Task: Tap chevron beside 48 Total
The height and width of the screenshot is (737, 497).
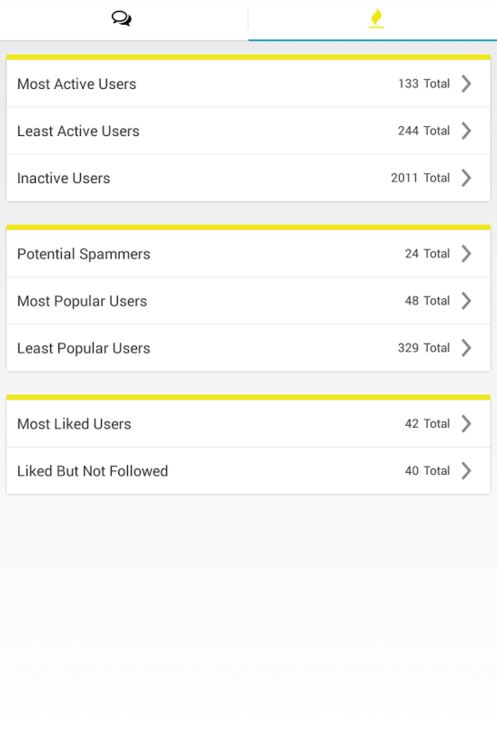Action: click(x=466, y=301)
